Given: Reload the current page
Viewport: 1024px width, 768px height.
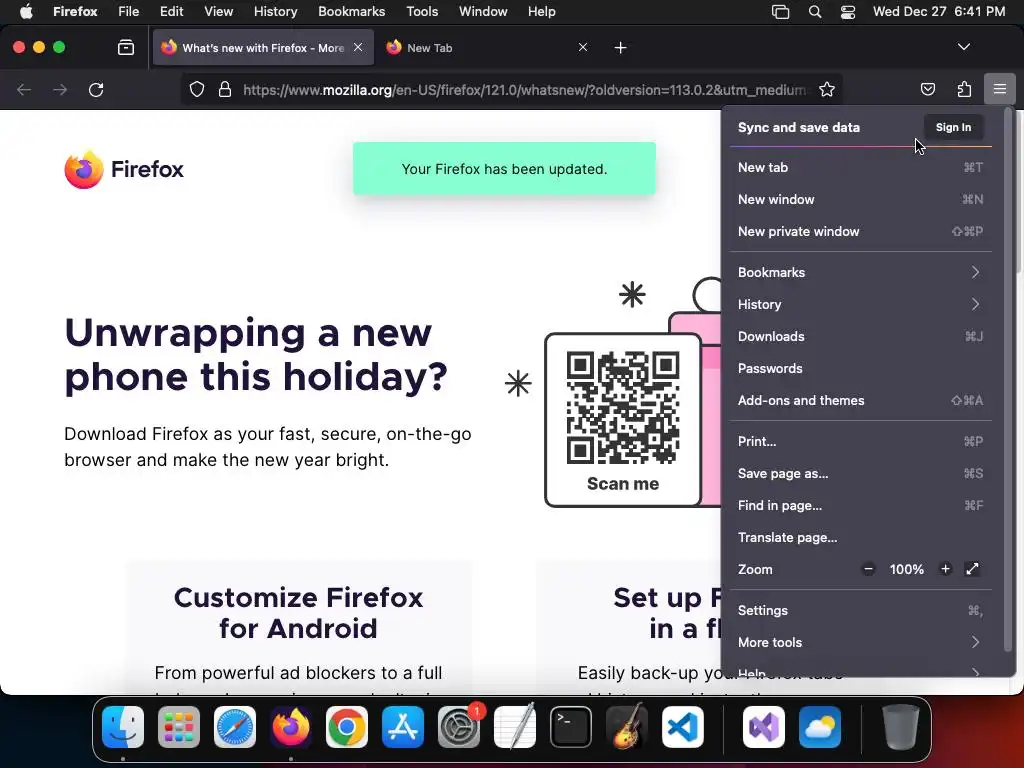Looking at the screenshot, I should point(96,89).
